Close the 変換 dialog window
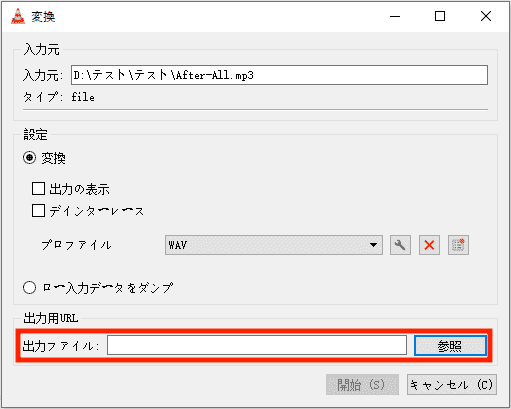 [x=486, y=16]
